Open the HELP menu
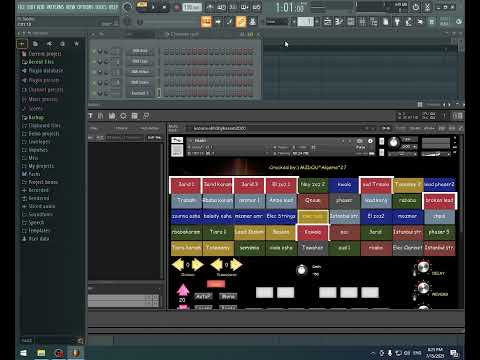This screenshot has width=480, height=360. (113, 7)
